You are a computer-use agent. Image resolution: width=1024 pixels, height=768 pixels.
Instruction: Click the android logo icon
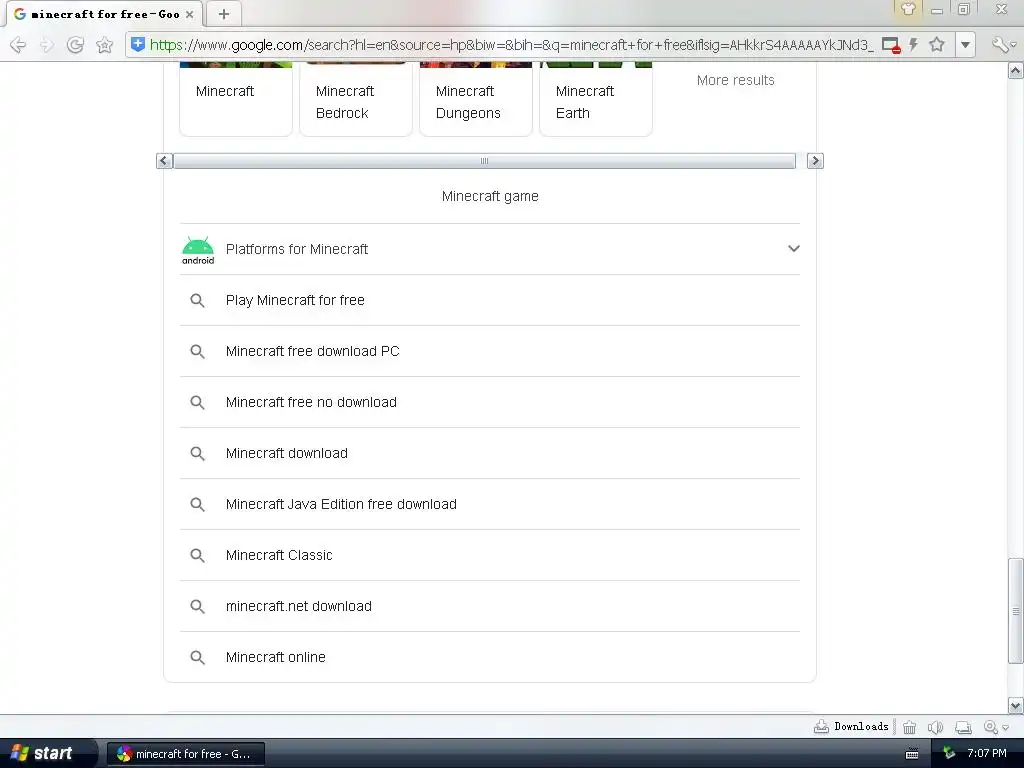(198, 250)
